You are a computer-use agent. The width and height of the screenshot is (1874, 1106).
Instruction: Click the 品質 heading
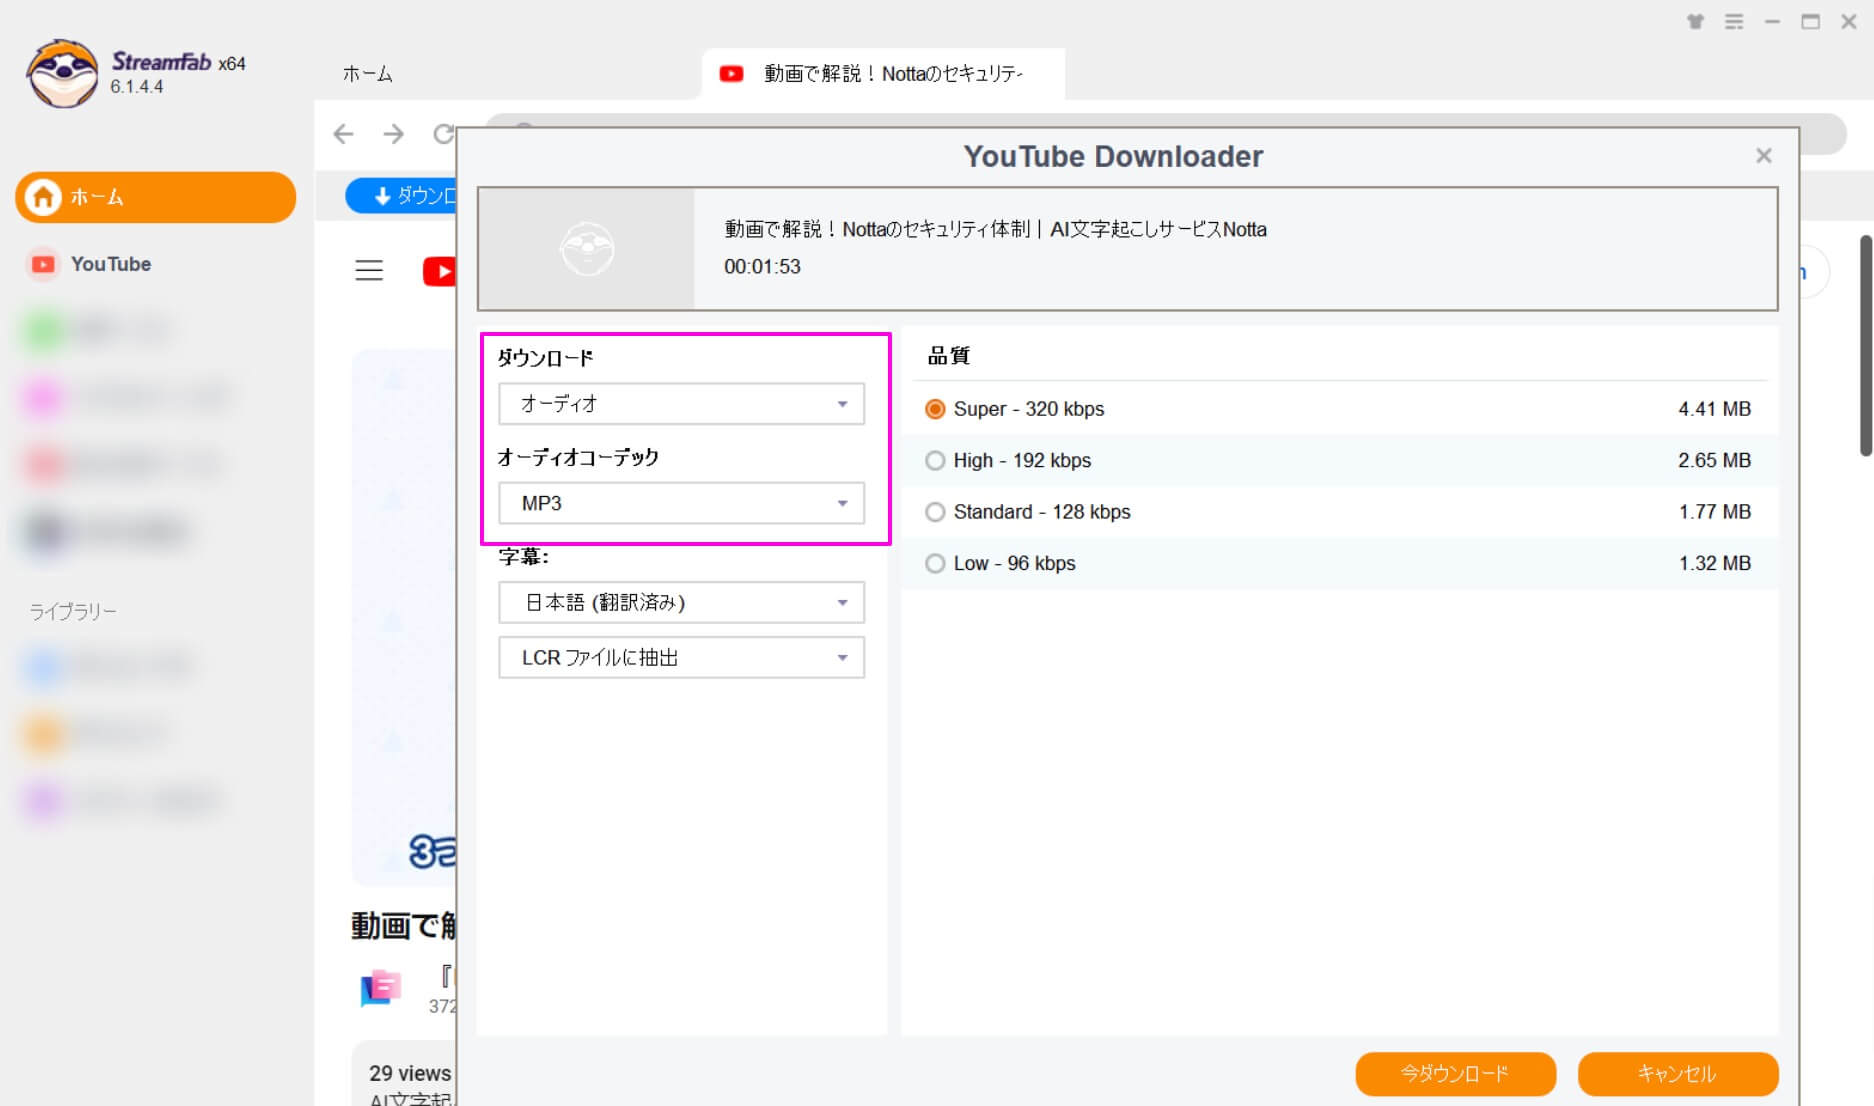[x=948, y=356]
